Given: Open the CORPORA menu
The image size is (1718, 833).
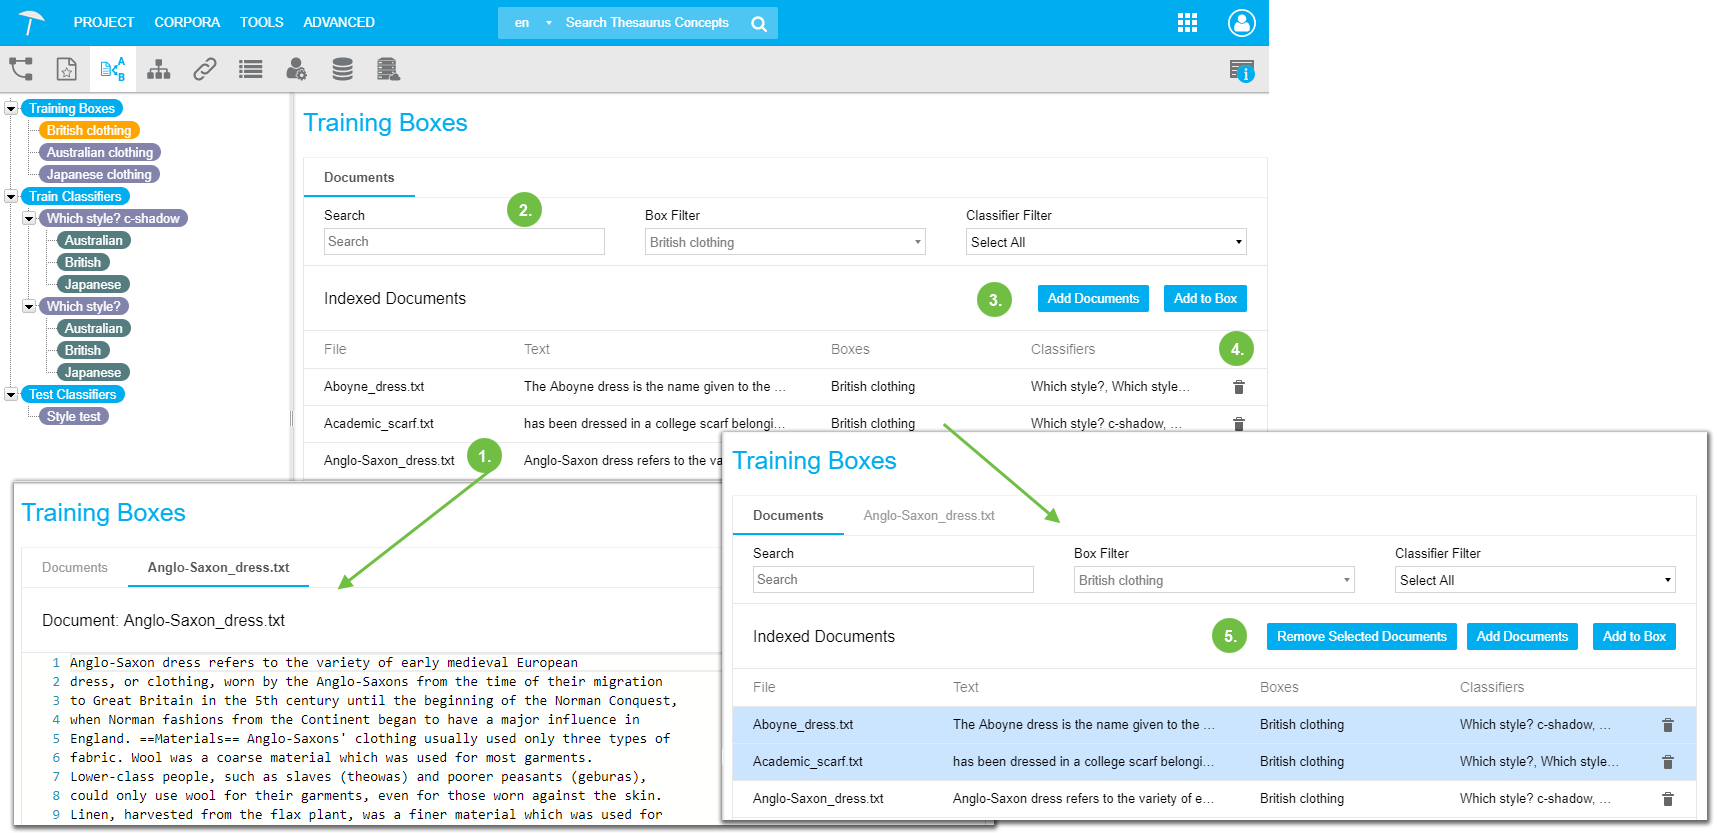Looking at the screenshot, I should (x=187, y=22).
